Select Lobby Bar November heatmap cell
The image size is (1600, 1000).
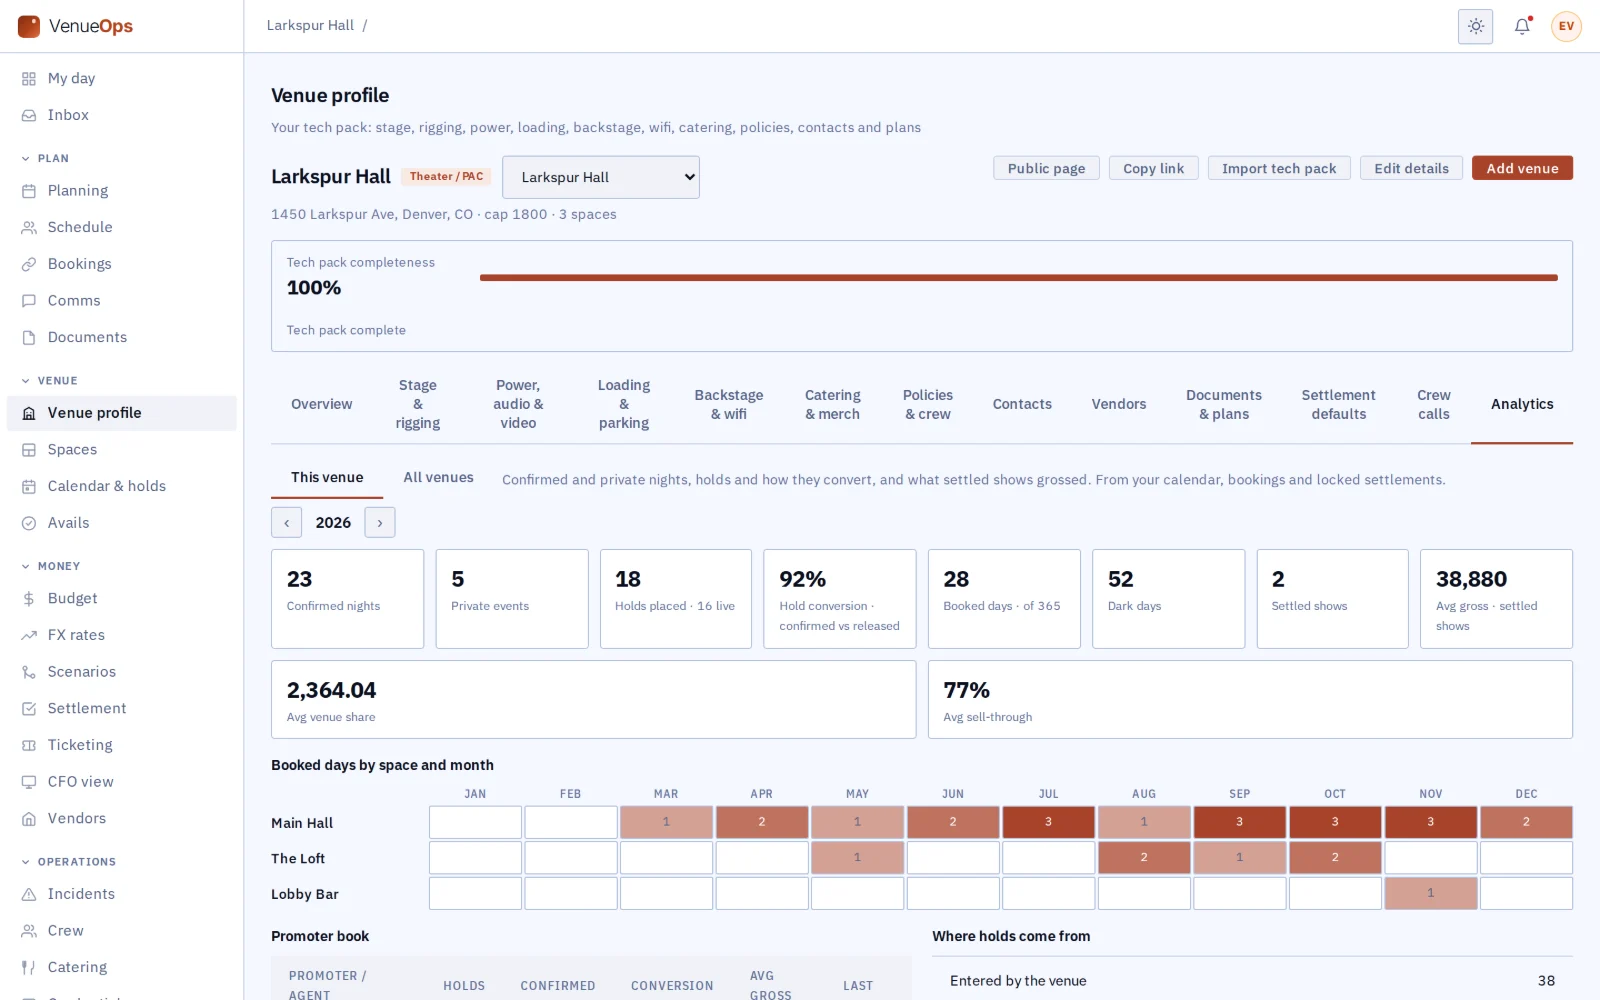point(1430,893)
